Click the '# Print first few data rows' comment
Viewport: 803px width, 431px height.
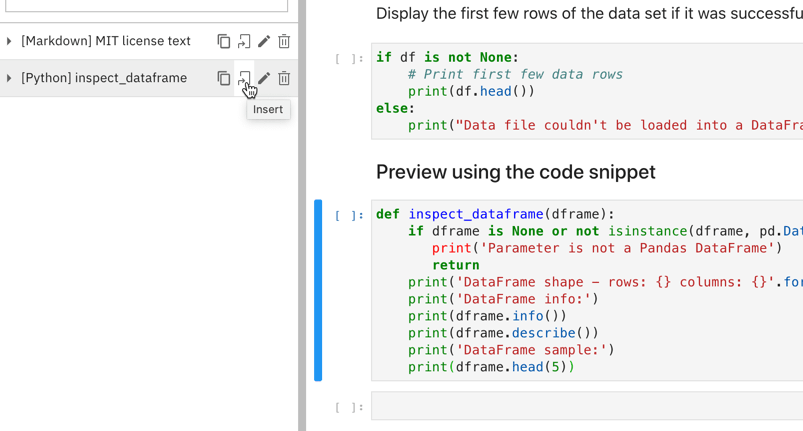(515, 75)
